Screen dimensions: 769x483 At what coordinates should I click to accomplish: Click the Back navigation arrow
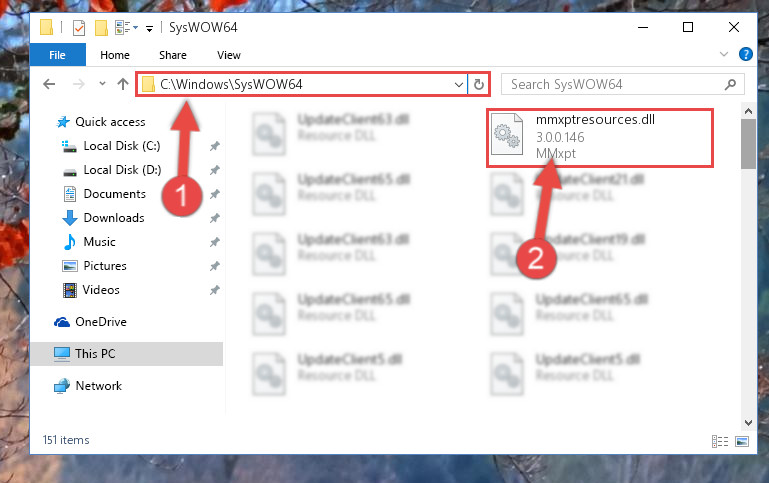[49, 84]
